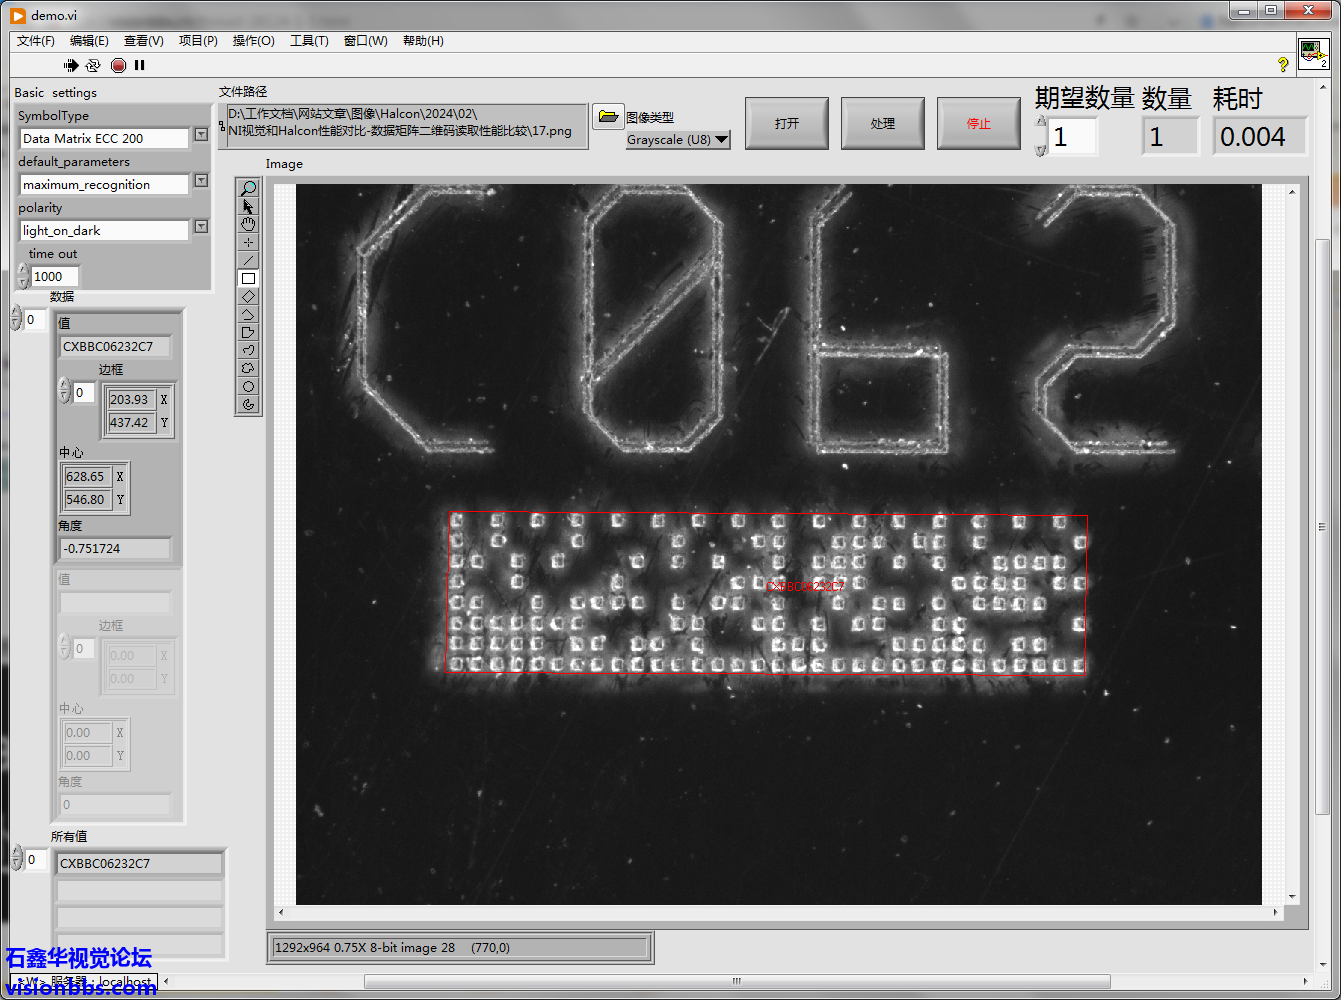
Task: Click the time out field showing 1000
Action: (x=55, y=277)
